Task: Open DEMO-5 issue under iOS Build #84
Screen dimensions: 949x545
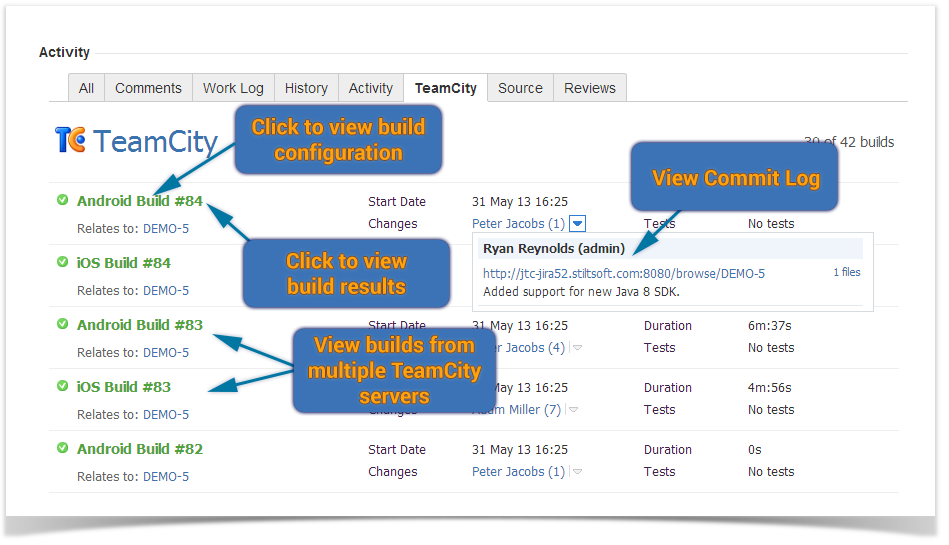Action: [x=166, y=291]
